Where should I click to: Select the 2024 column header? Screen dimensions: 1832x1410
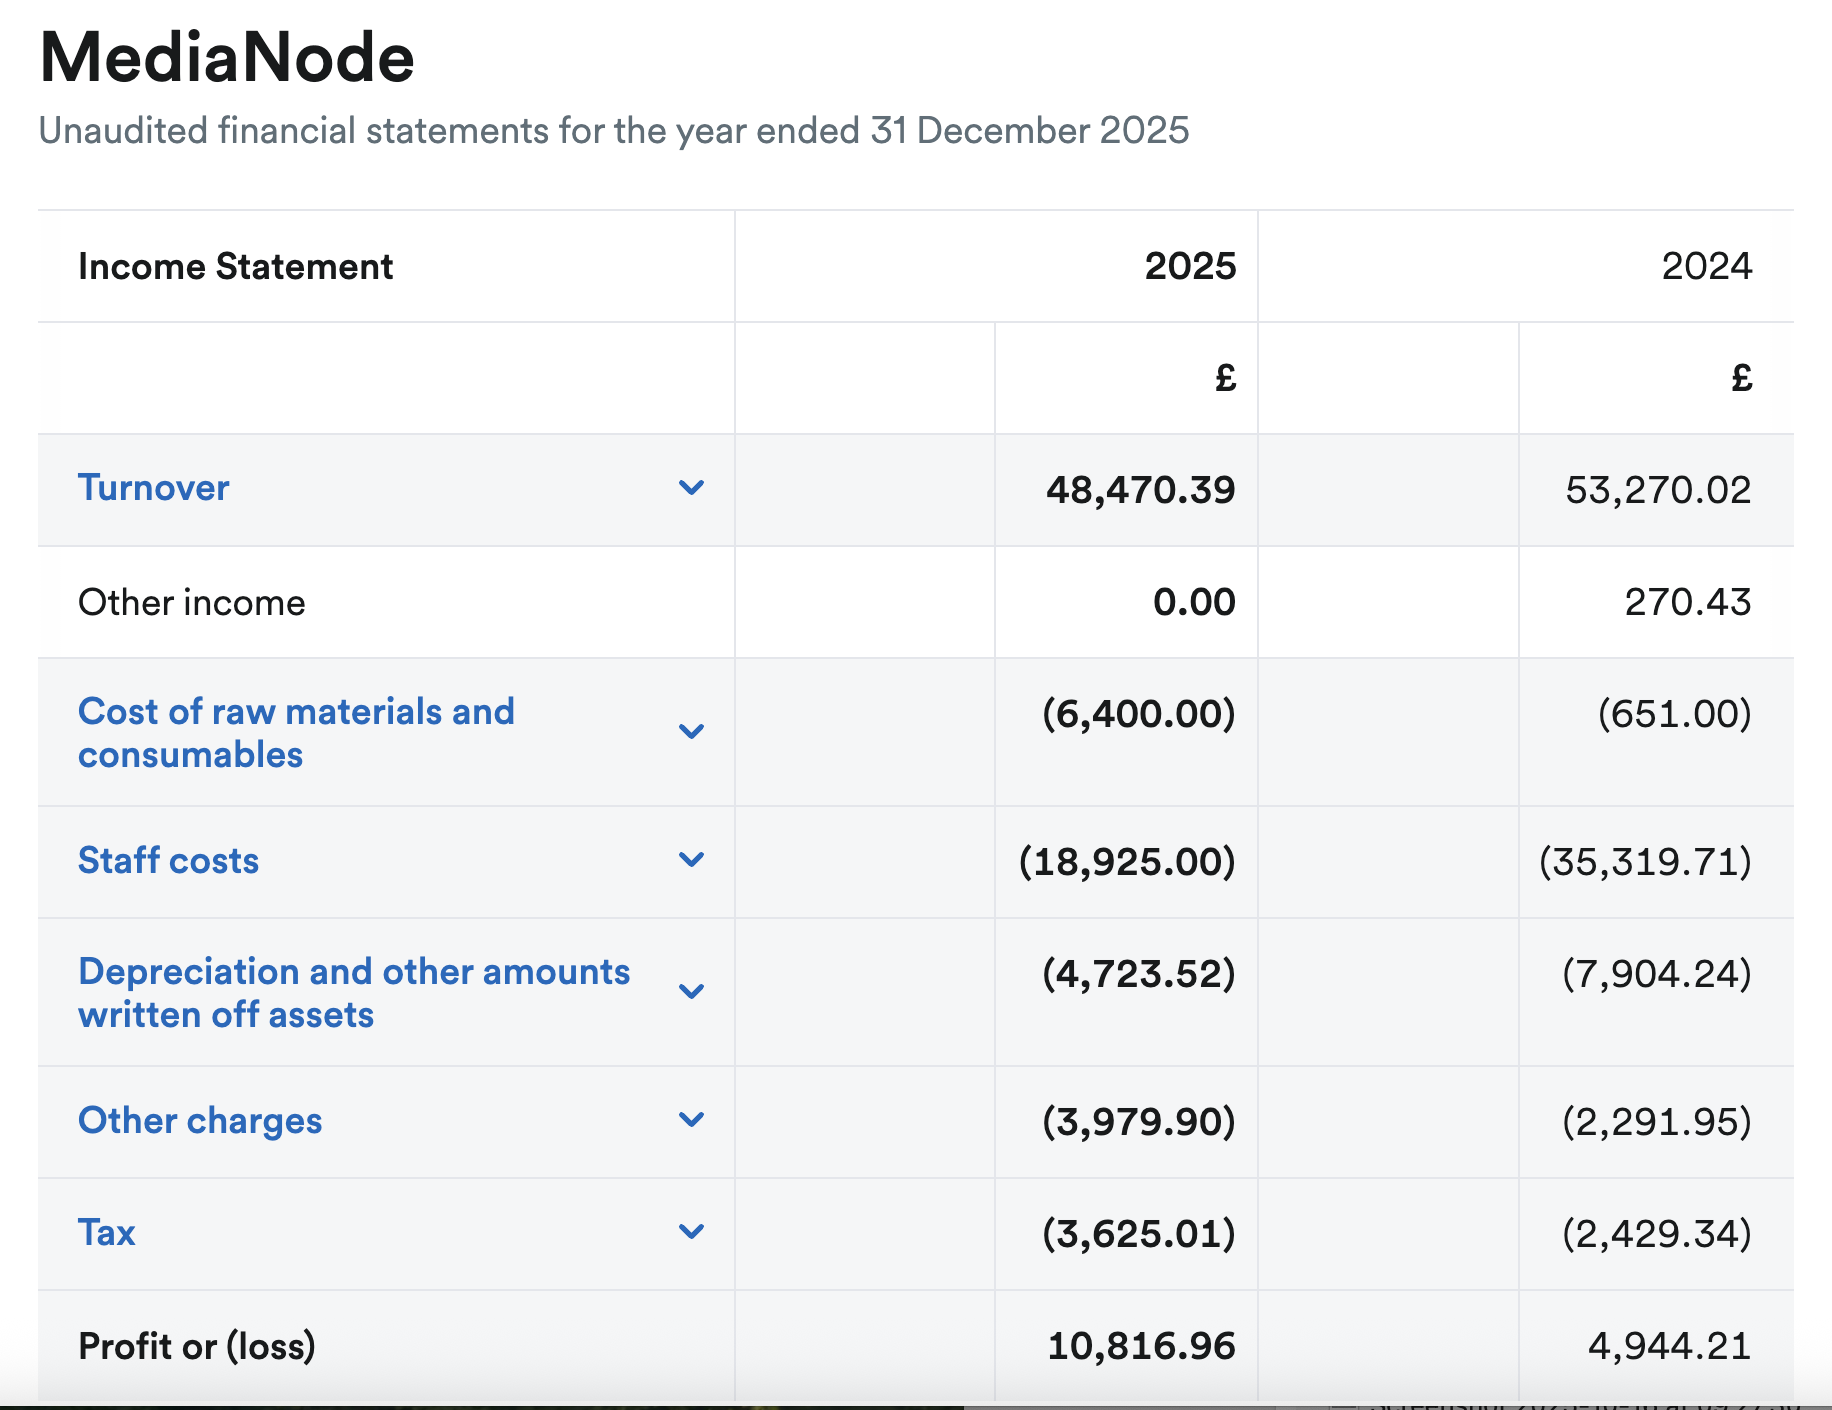pos(1706,266)
